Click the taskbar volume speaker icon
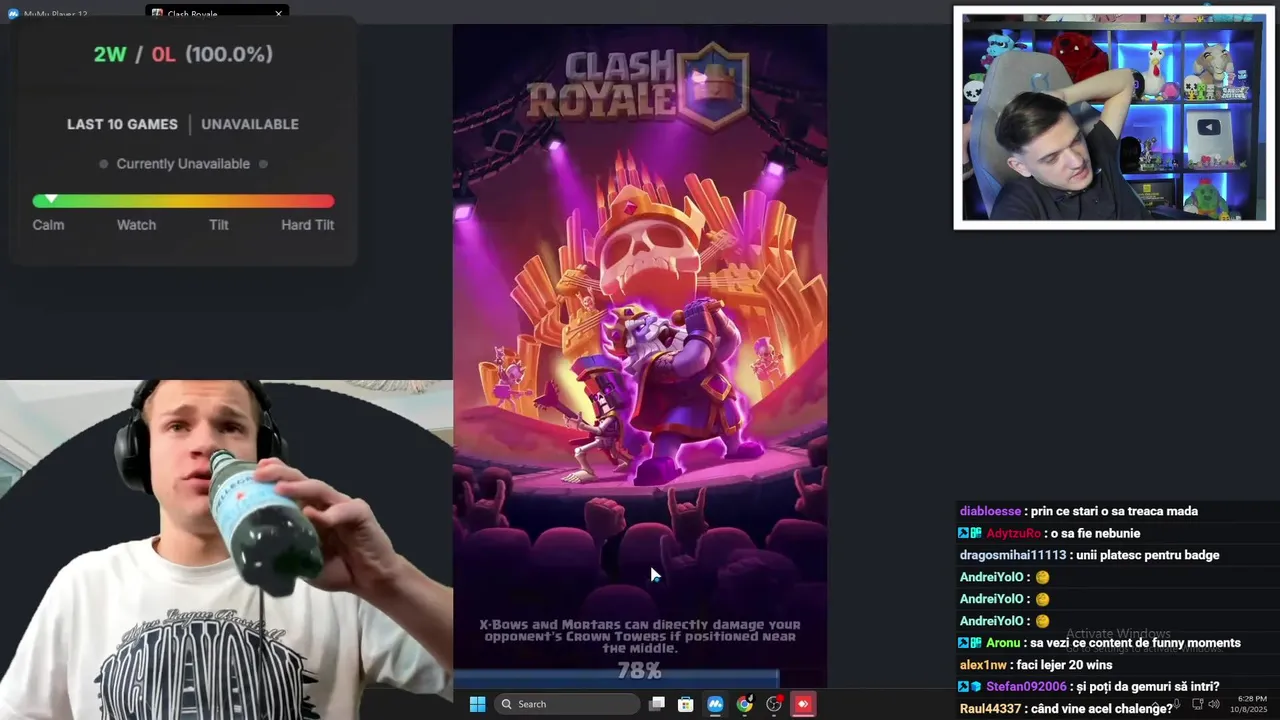The image size is (1280, 720). click(1213, 704)
